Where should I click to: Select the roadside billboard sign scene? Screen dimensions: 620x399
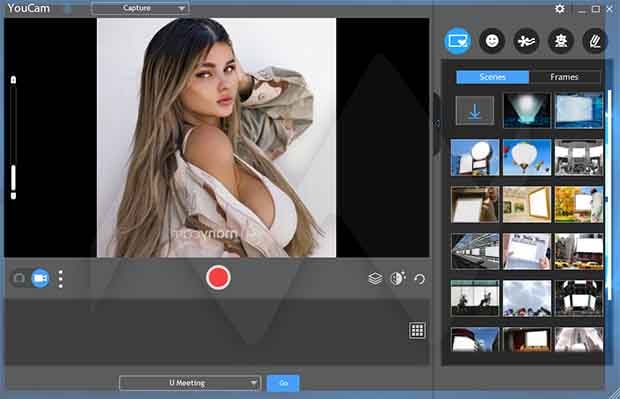[475, 157]
